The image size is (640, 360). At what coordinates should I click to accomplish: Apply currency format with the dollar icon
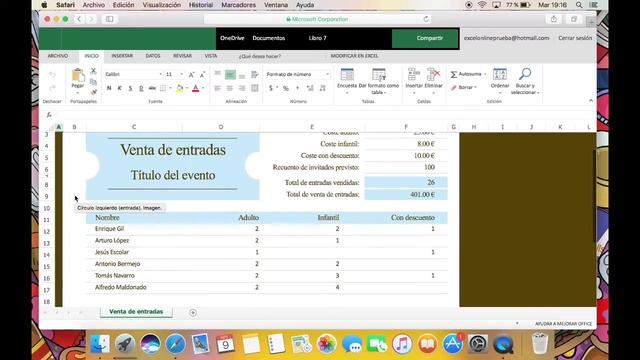pyautogui.click(x=271, y=88)
